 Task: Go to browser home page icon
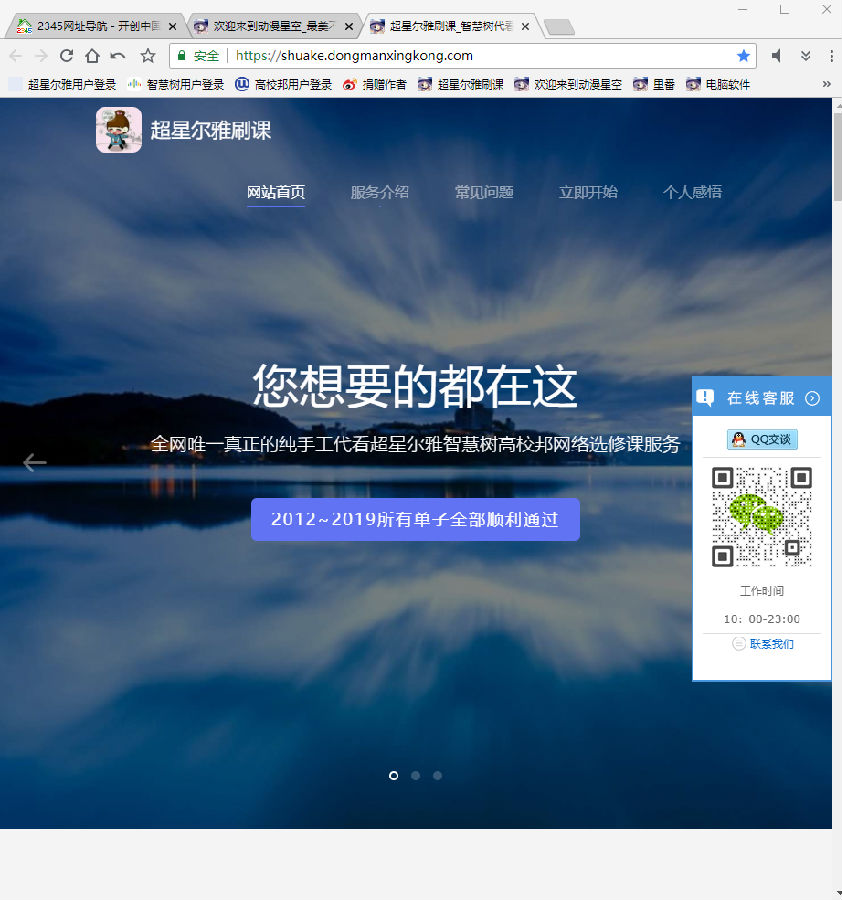pos(92,56)
